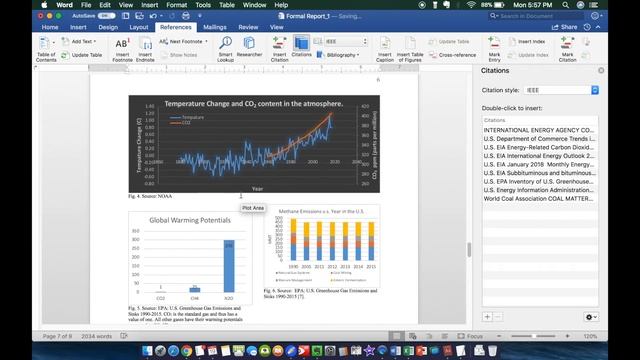Open Smart Lookup
640x360 pixels.
click(225, 49)
